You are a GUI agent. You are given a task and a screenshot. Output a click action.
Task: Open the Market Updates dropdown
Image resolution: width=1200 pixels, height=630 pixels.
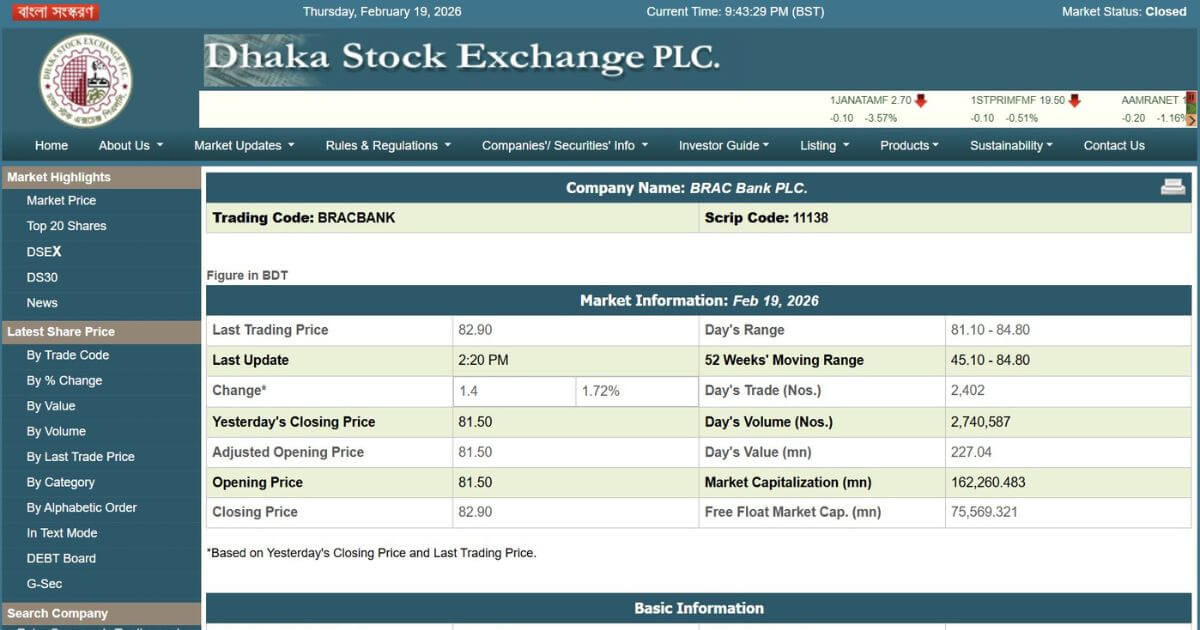pos(244,146)
